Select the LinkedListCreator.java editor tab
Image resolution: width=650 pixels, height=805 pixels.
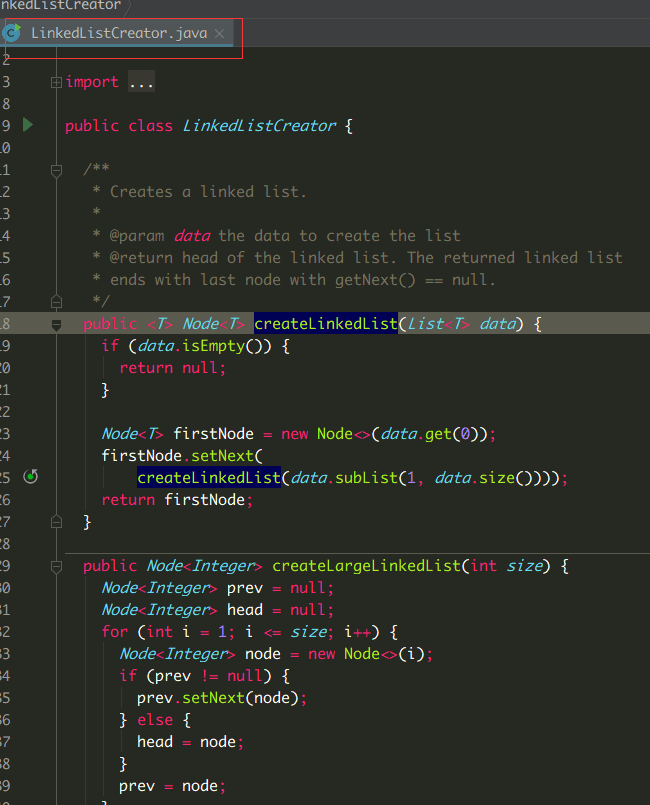(118, 33)
